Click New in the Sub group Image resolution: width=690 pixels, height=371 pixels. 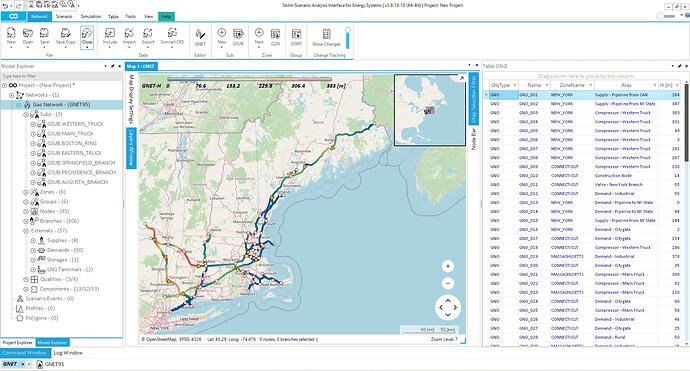tap(222, 33)
